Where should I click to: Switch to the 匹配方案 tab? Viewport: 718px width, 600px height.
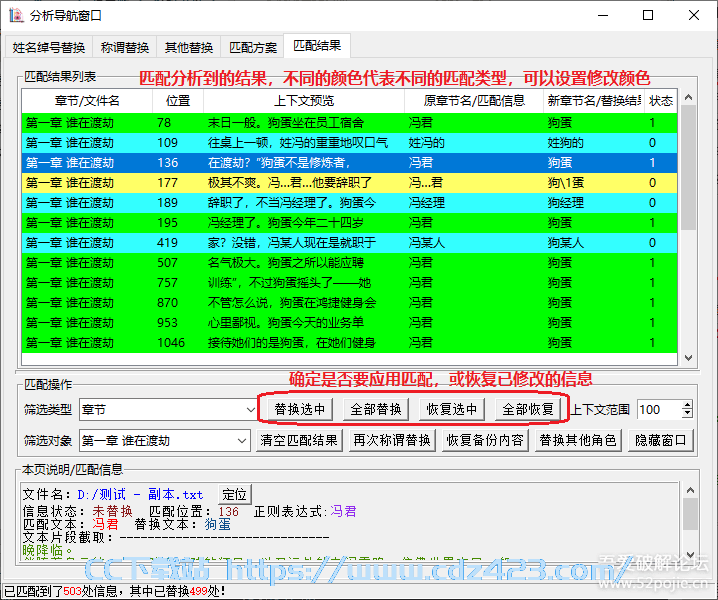(x=253, y=47)
